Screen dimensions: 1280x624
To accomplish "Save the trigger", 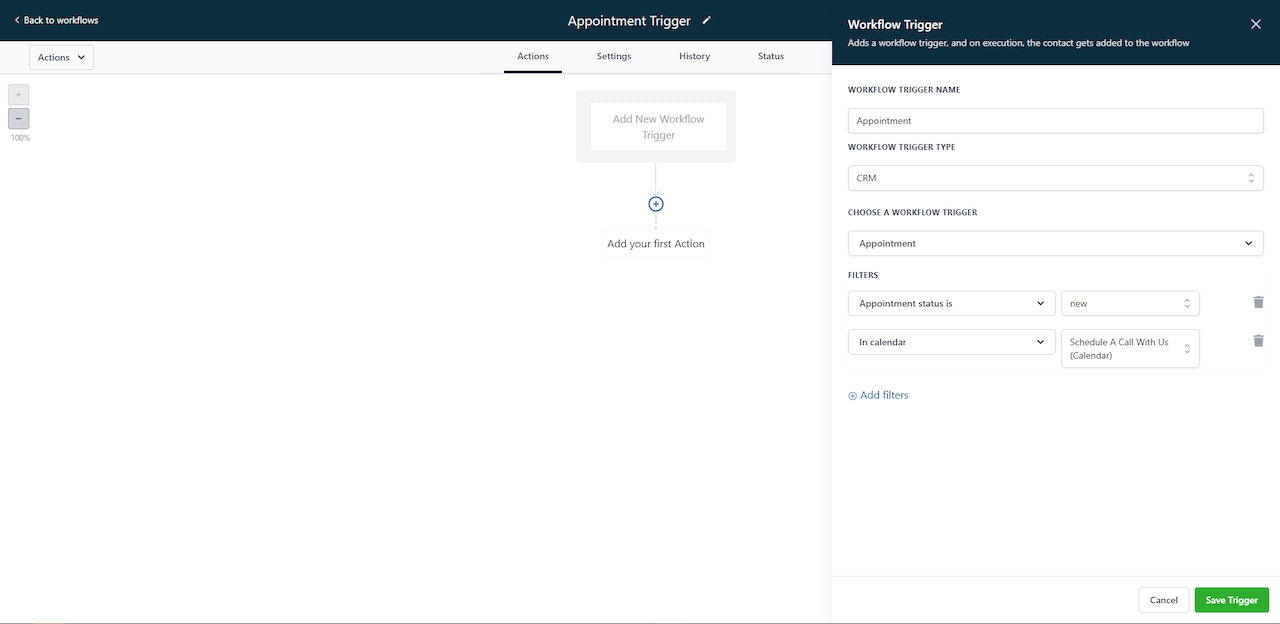I will [1232, 600].
